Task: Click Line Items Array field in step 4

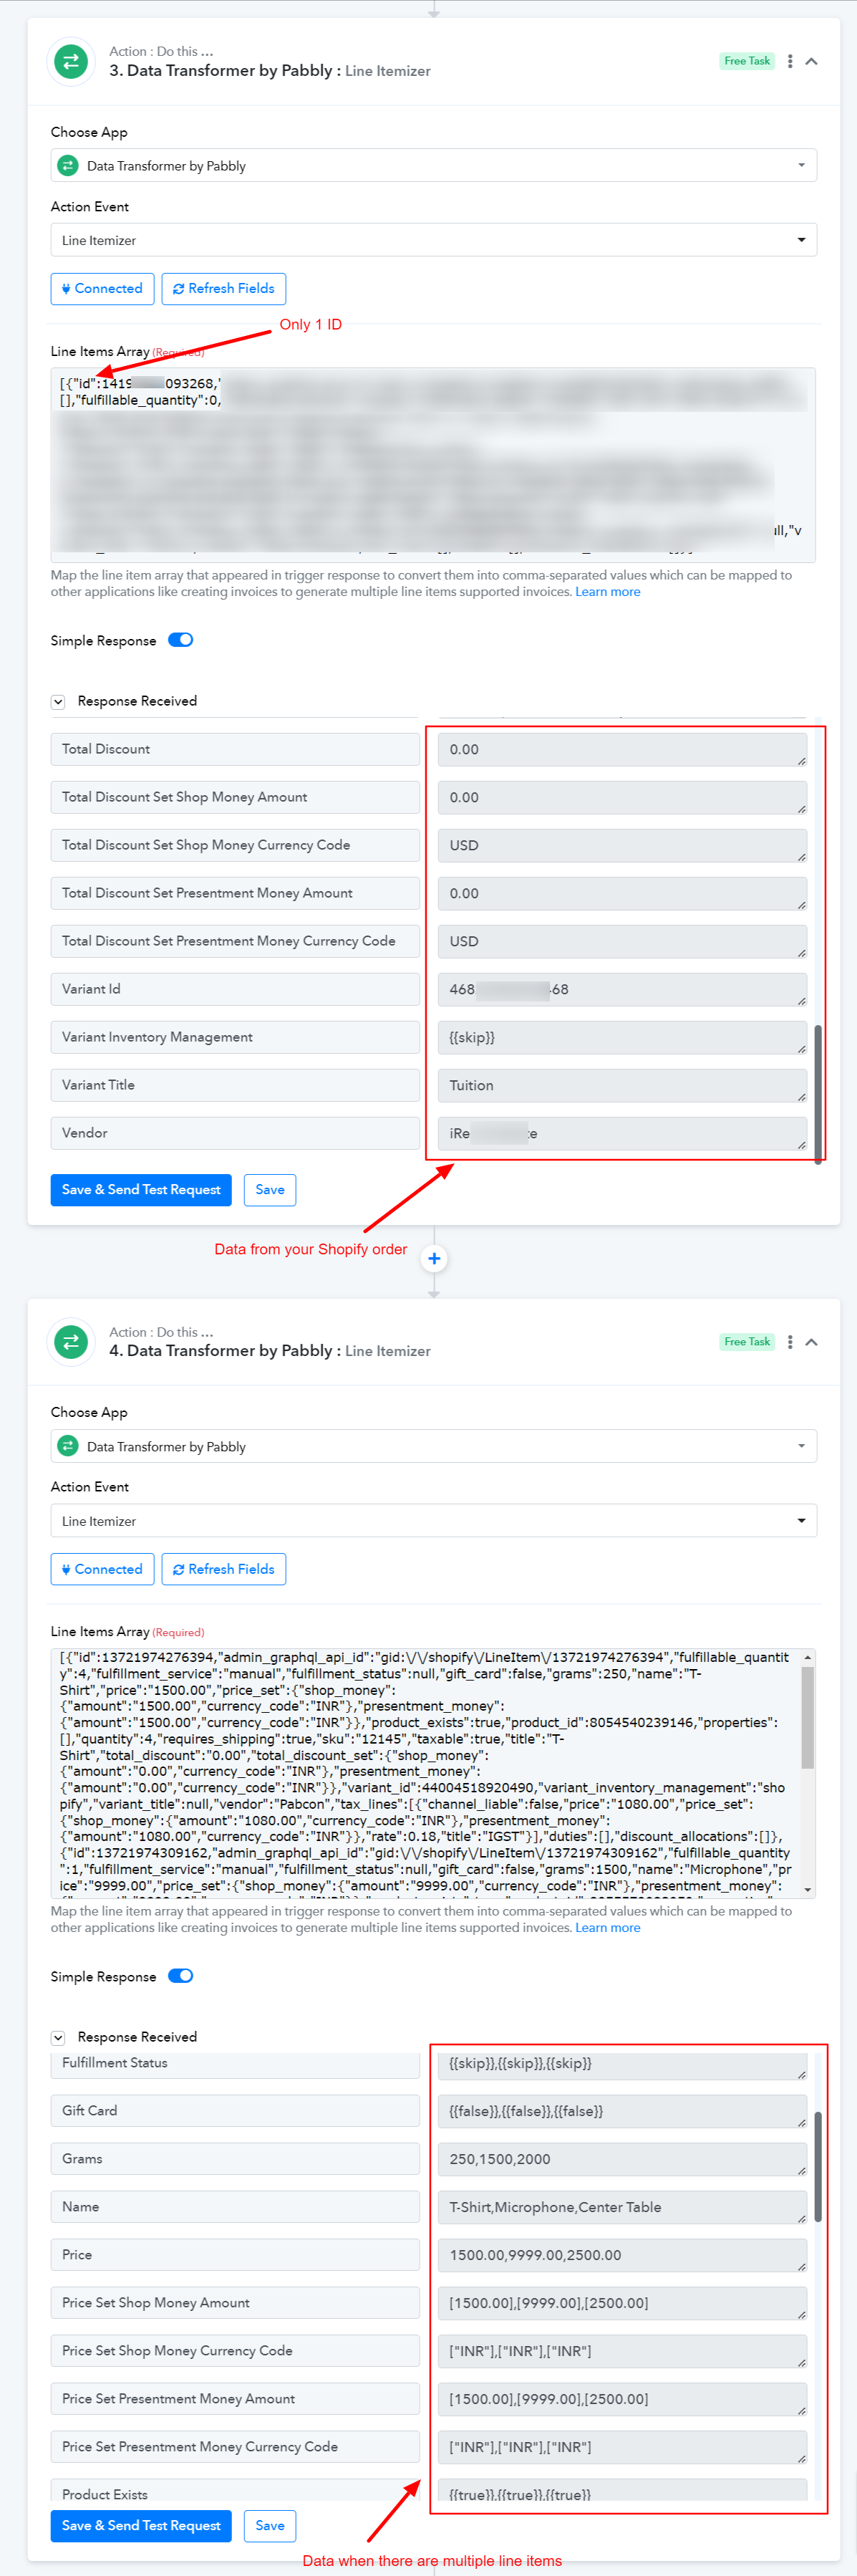Action: [x=433, y=1773]
